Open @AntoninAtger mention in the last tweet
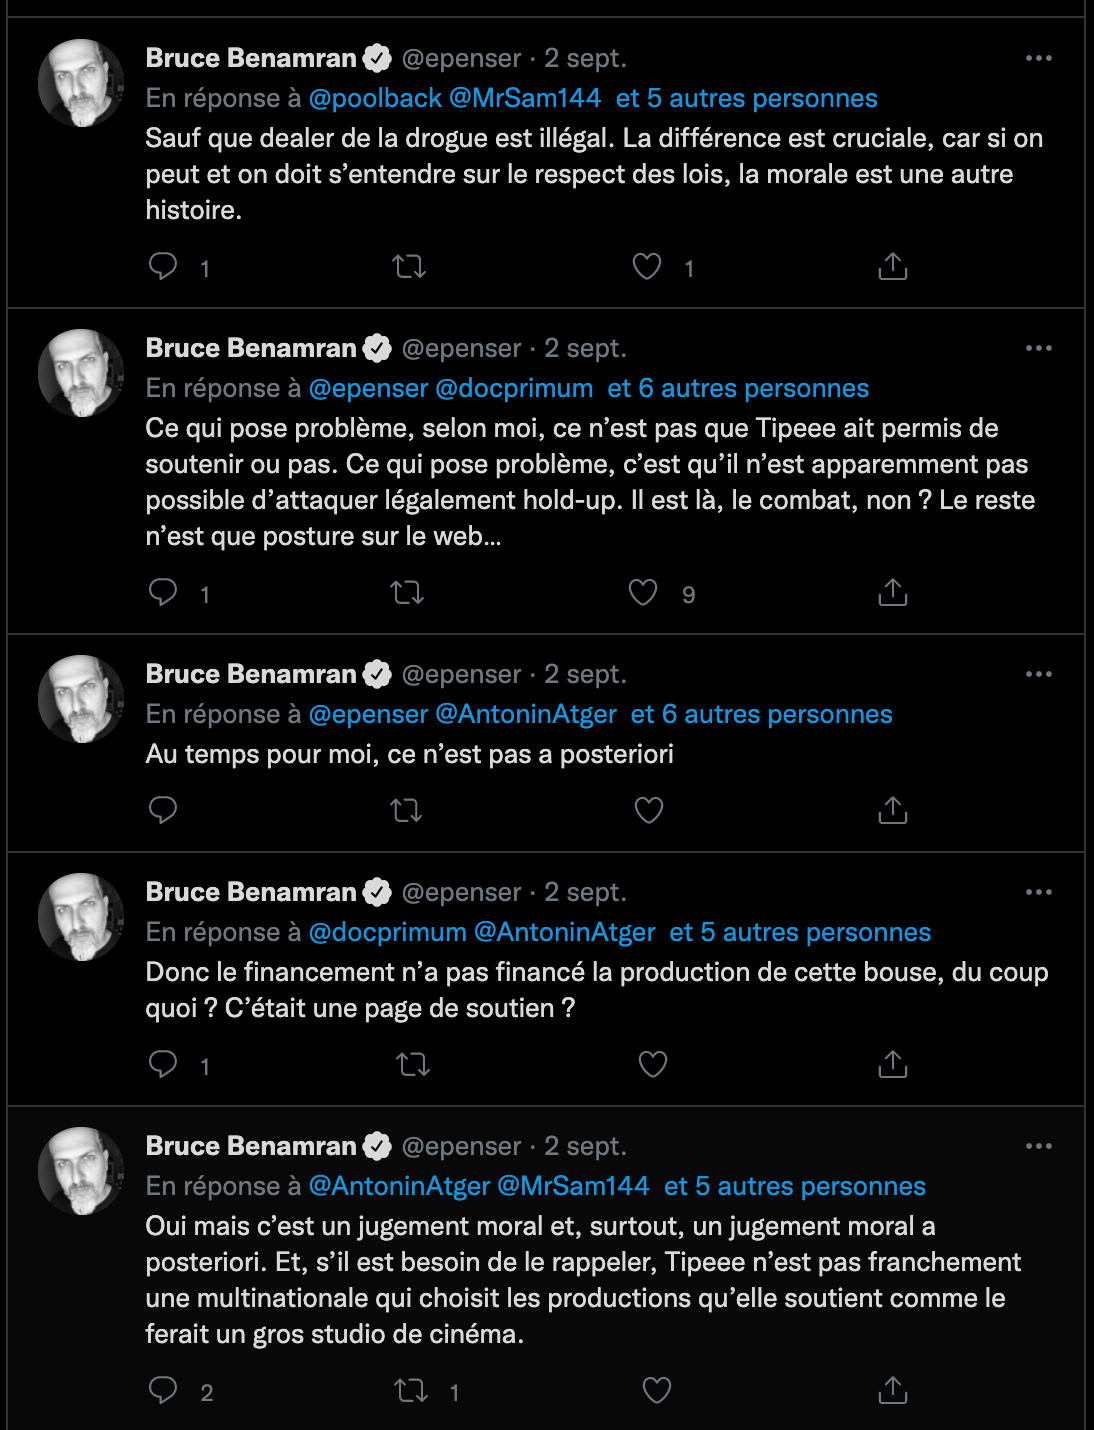1094x1430 pixels. 400,1186
